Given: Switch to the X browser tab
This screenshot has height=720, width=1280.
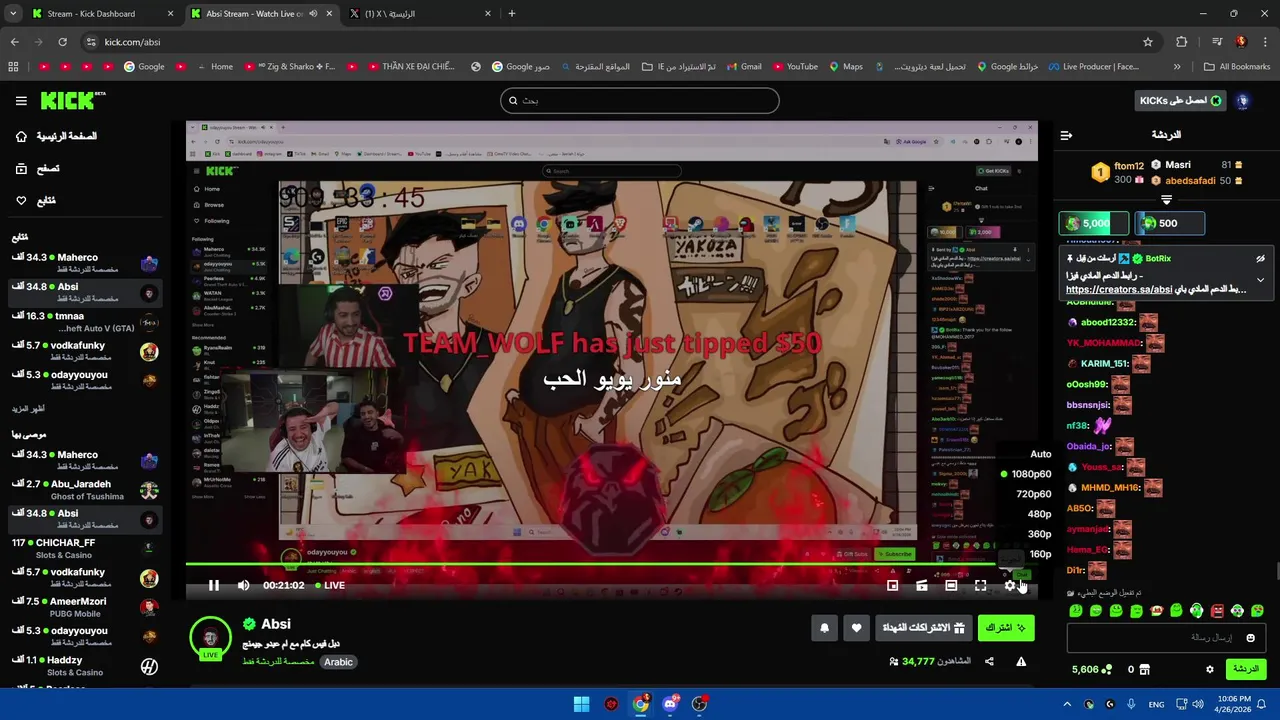Looking at the screenshot, I should 420,14.
